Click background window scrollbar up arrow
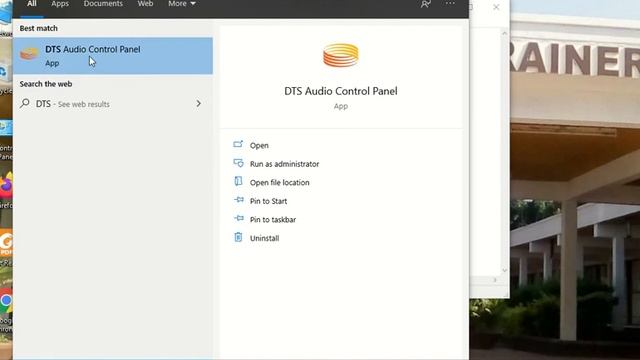Screen dimensions: 640x360 (x=504, y=33)
